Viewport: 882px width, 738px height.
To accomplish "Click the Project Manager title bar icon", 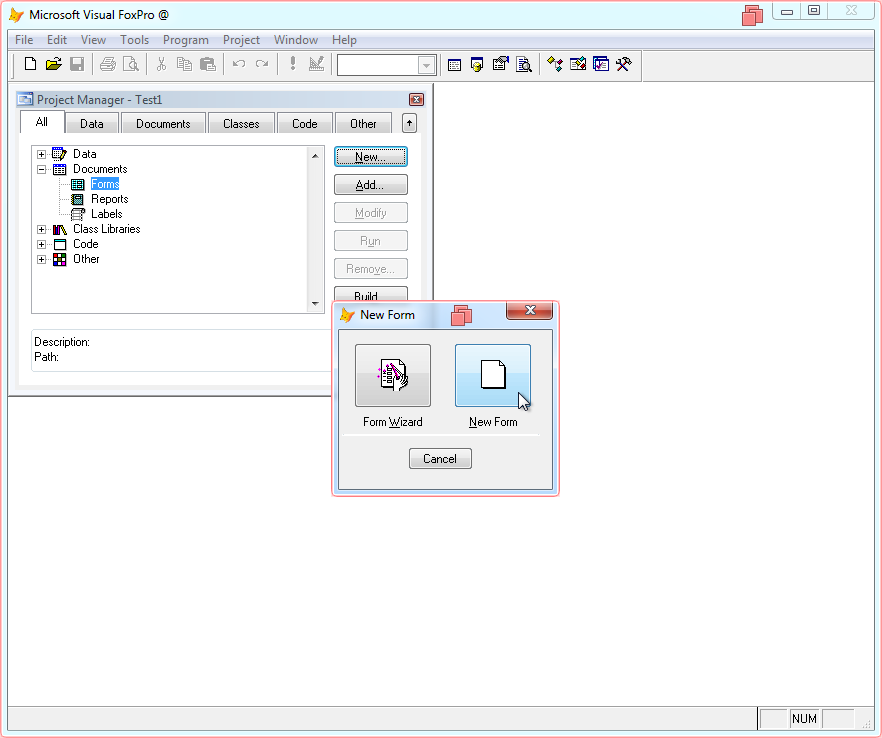I will tap(25, 99).
